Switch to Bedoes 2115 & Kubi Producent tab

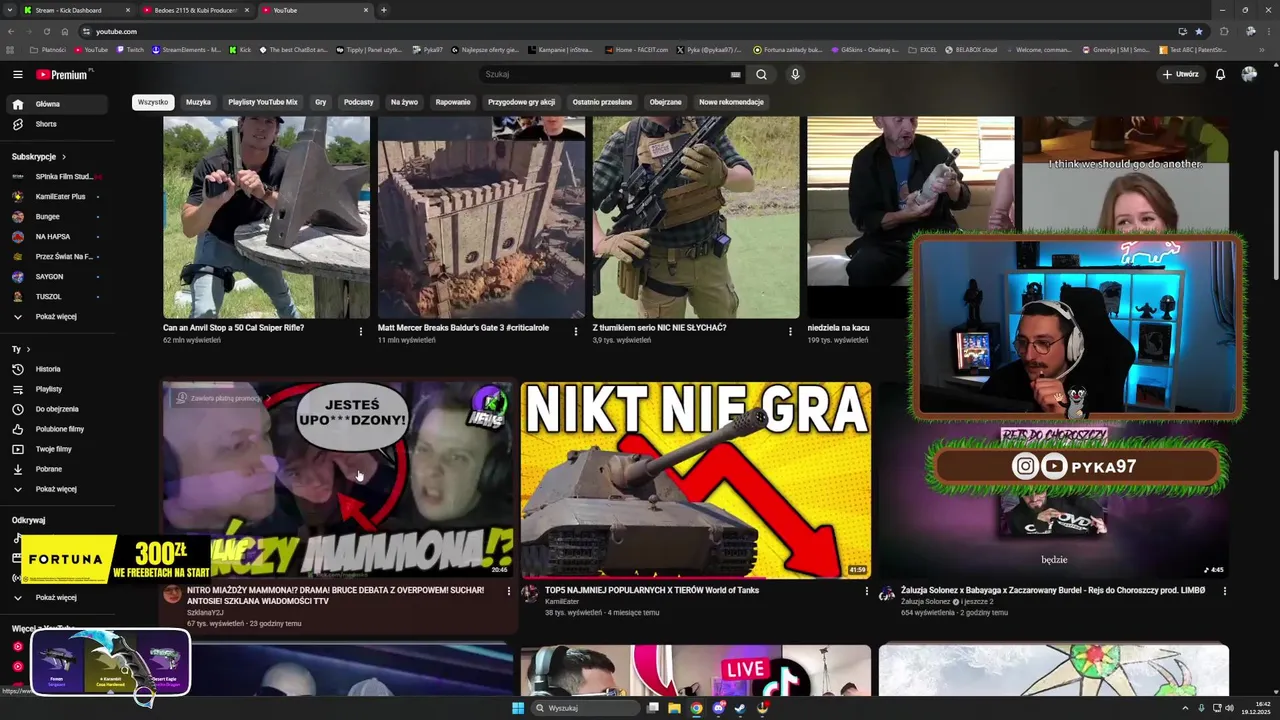(x=196, y=10)
